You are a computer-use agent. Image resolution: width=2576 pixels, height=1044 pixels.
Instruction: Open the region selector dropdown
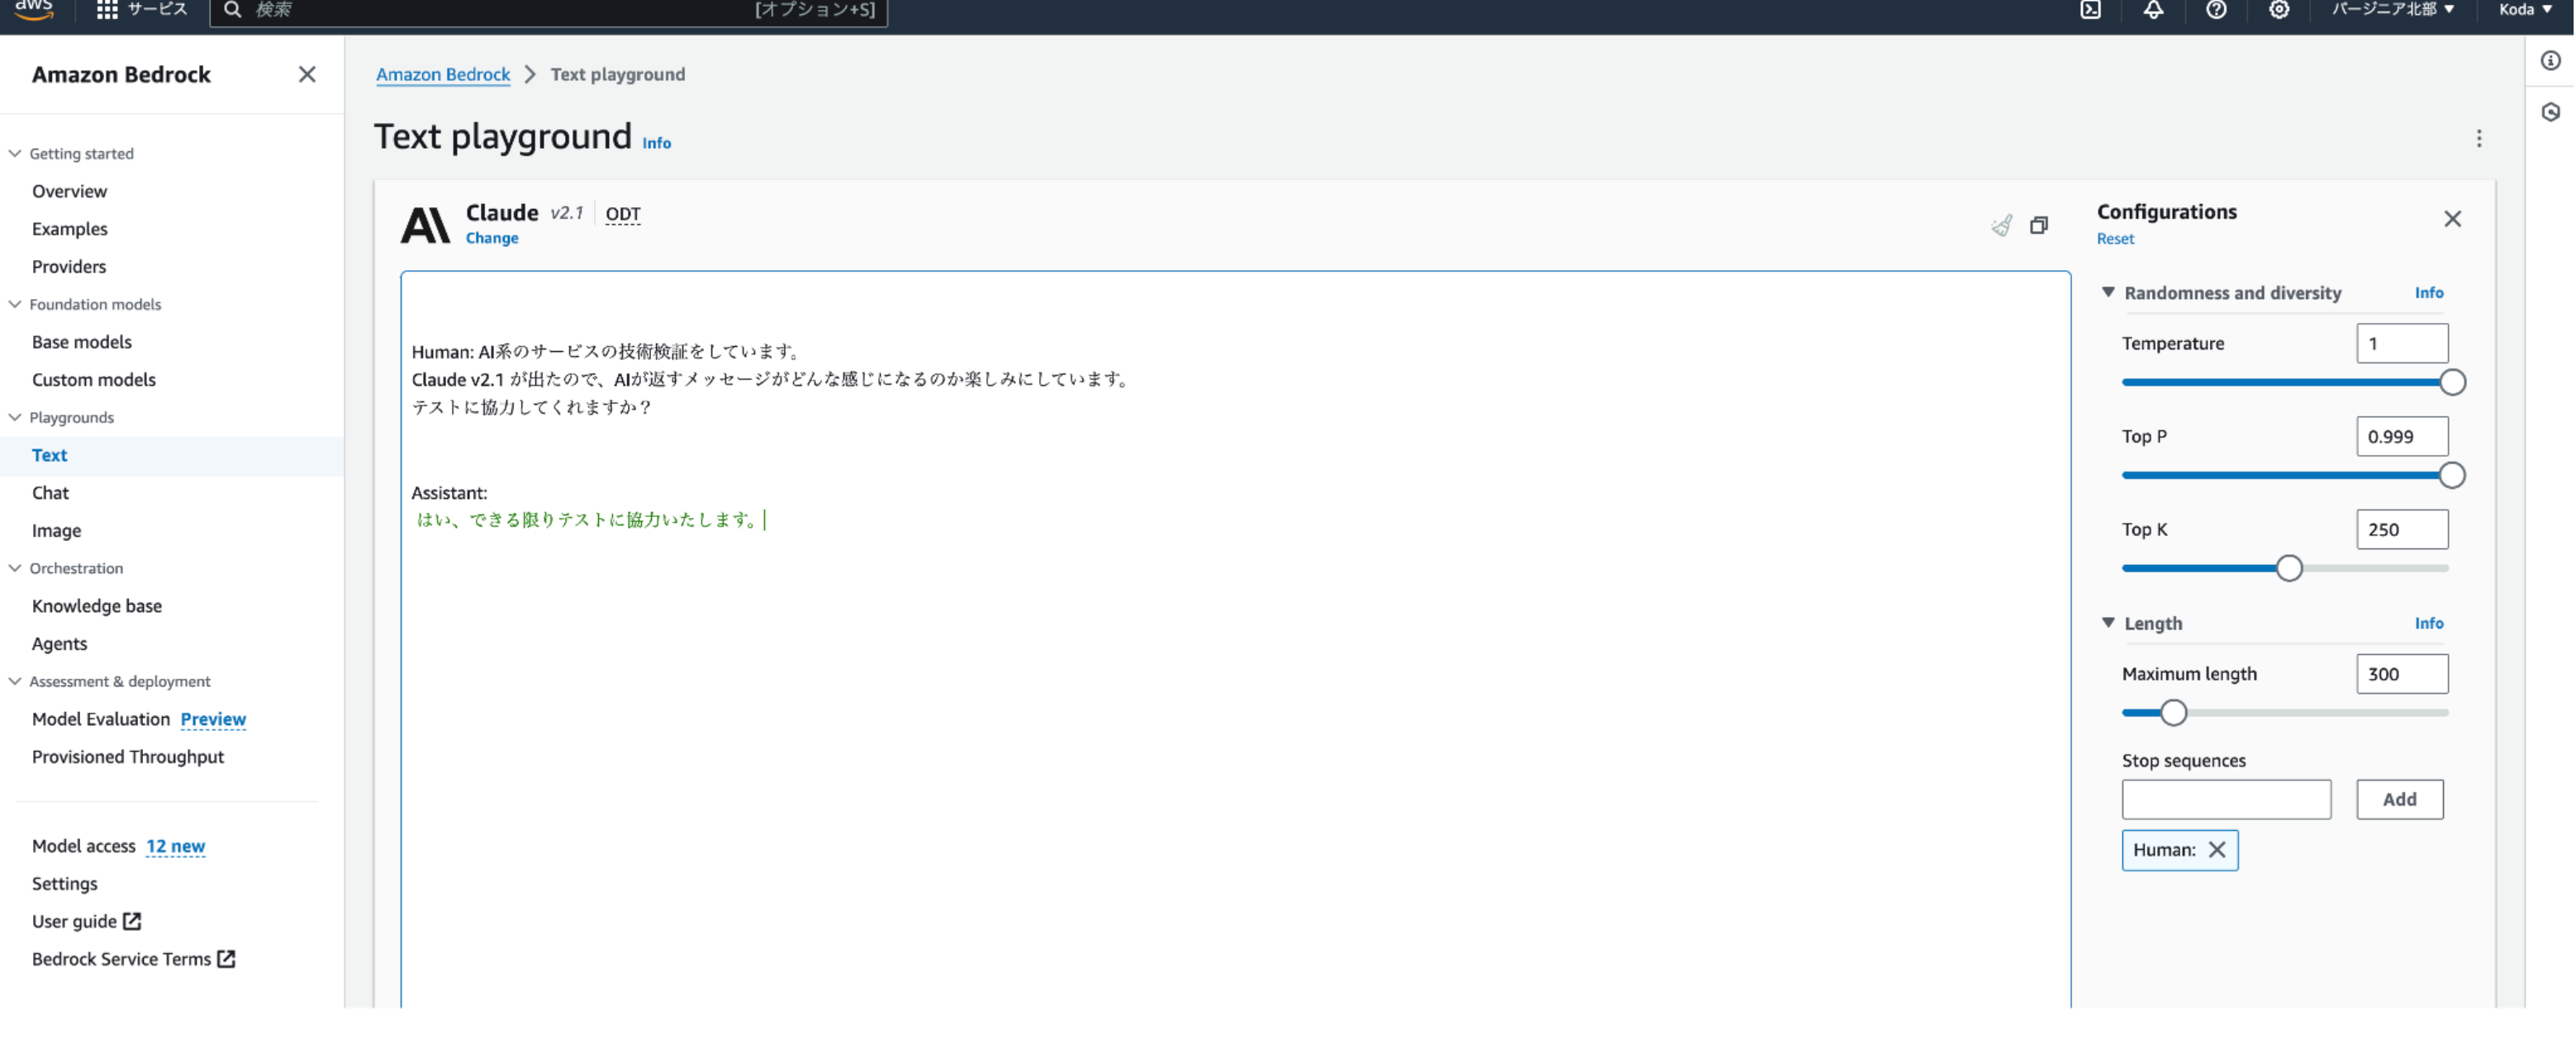(2392, 10)
